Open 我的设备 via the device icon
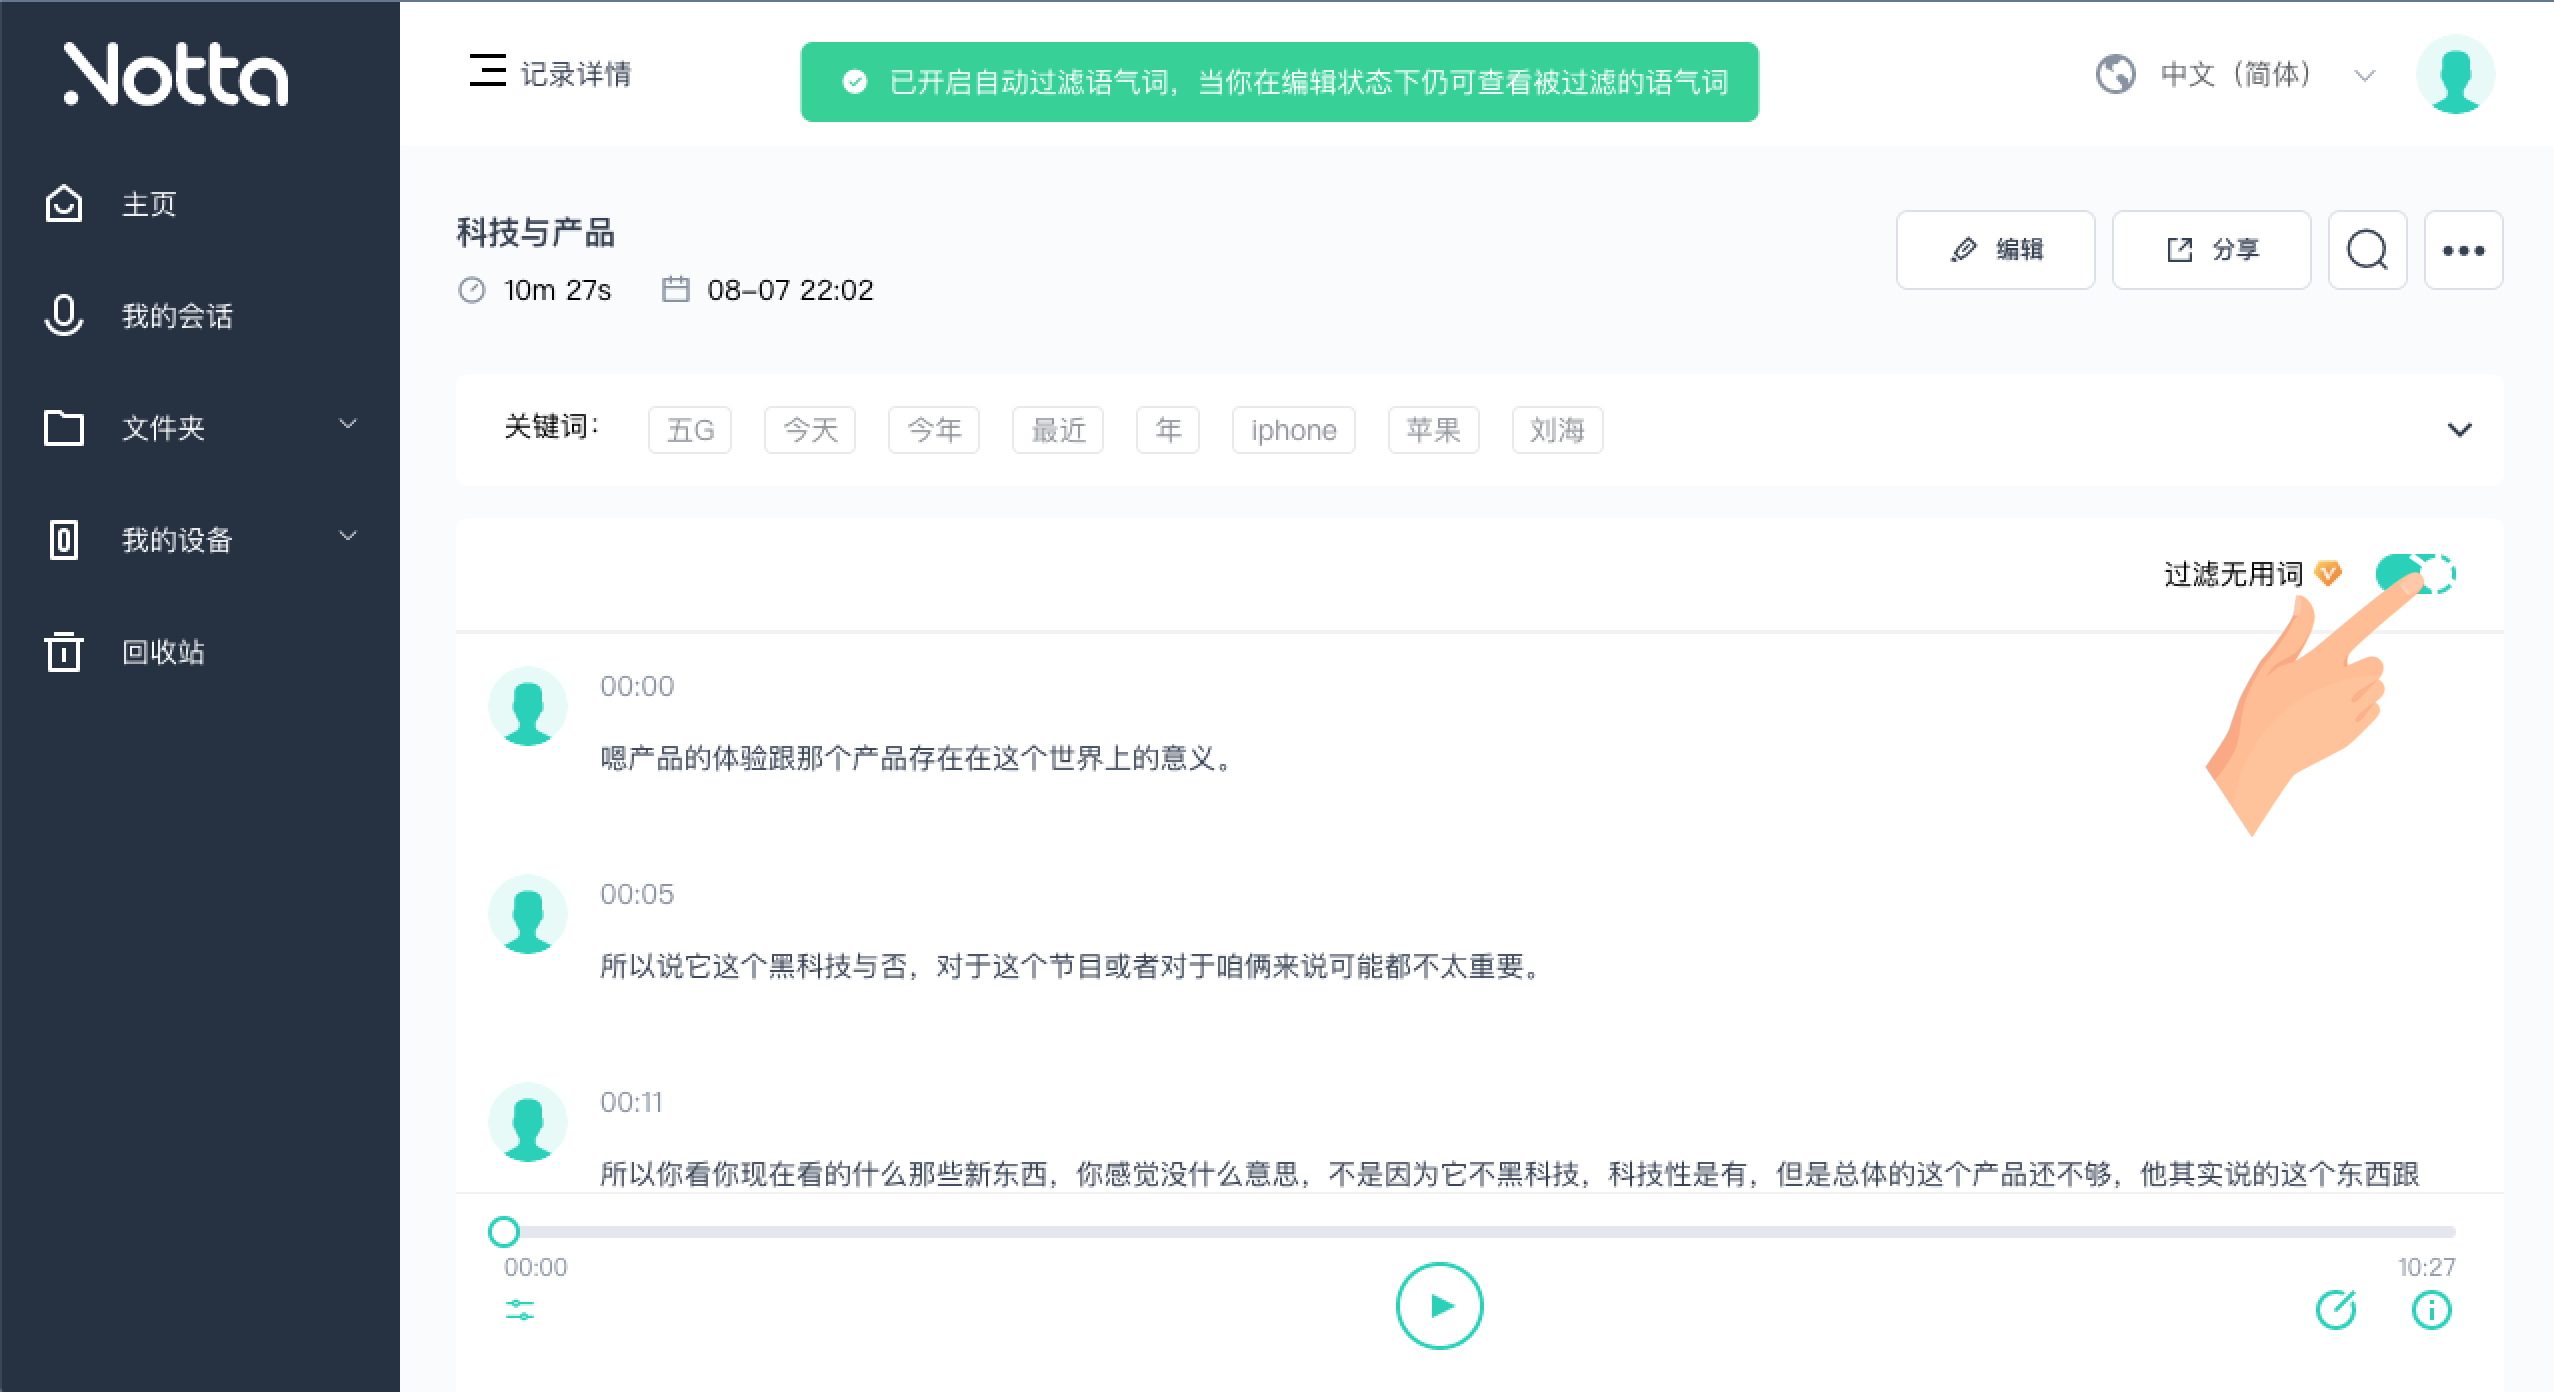The height and width of the screenshot is (1392, 2554). coord(63,540)
